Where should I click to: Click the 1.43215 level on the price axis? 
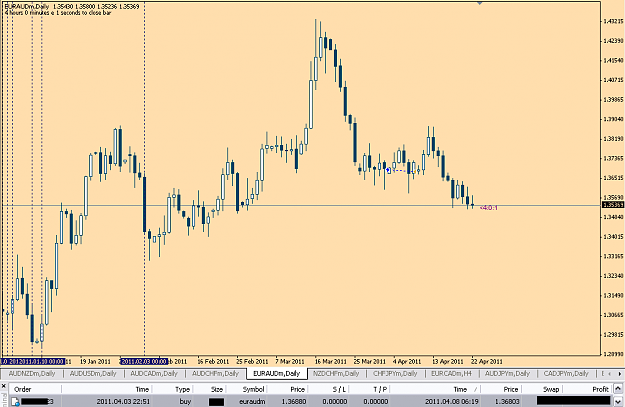[x=613, y=21]
